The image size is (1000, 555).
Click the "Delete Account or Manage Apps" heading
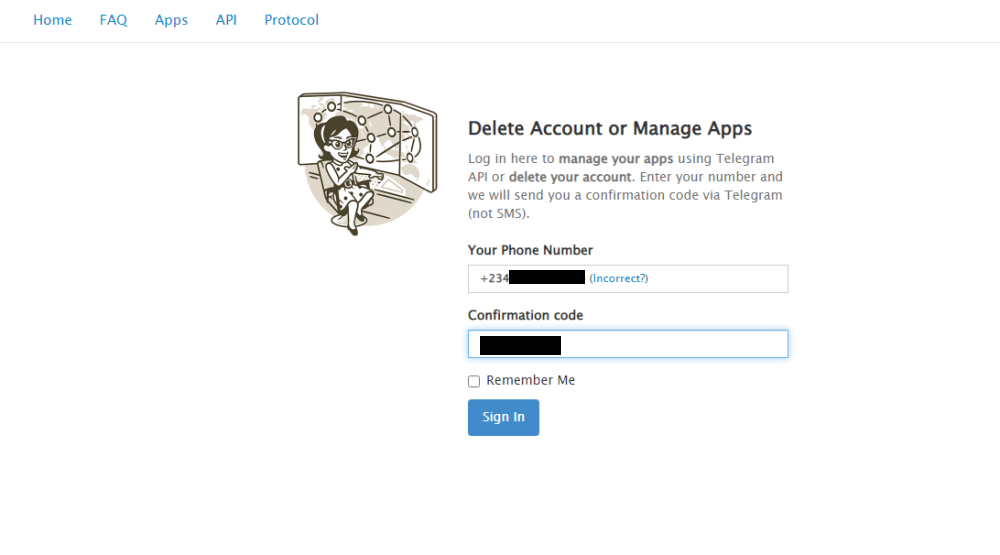pyautogui.click(x=609, y=128)
